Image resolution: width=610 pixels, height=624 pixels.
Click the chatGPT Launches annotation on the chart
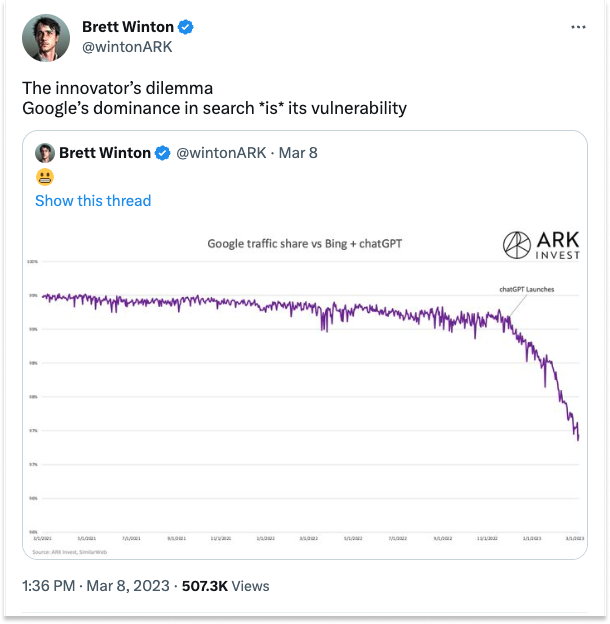tap(526, 290)
